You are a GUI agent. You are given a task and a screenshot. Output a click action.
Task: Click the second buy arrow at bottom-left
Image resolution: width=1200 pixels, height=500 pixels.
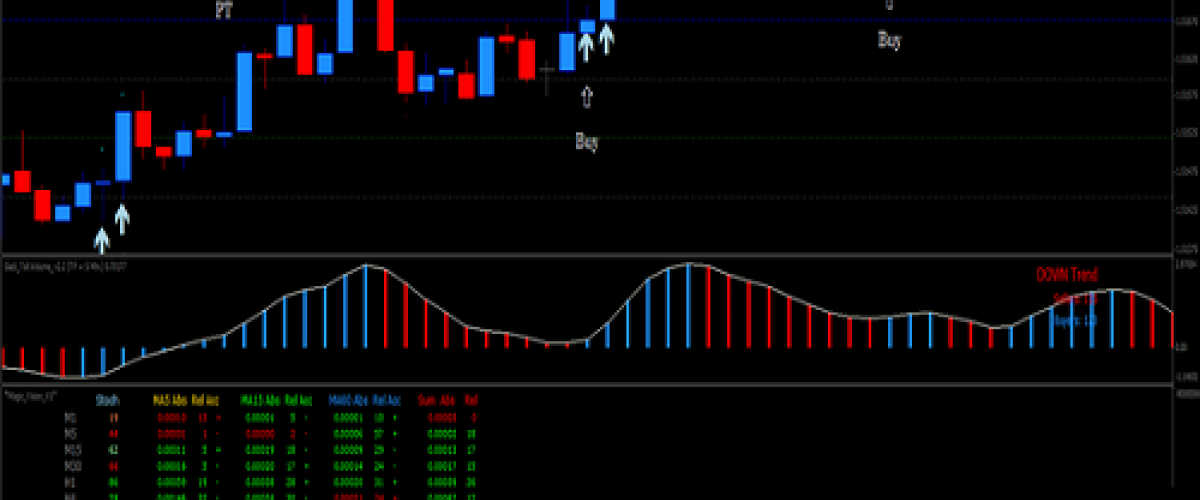tap(122, 218)
